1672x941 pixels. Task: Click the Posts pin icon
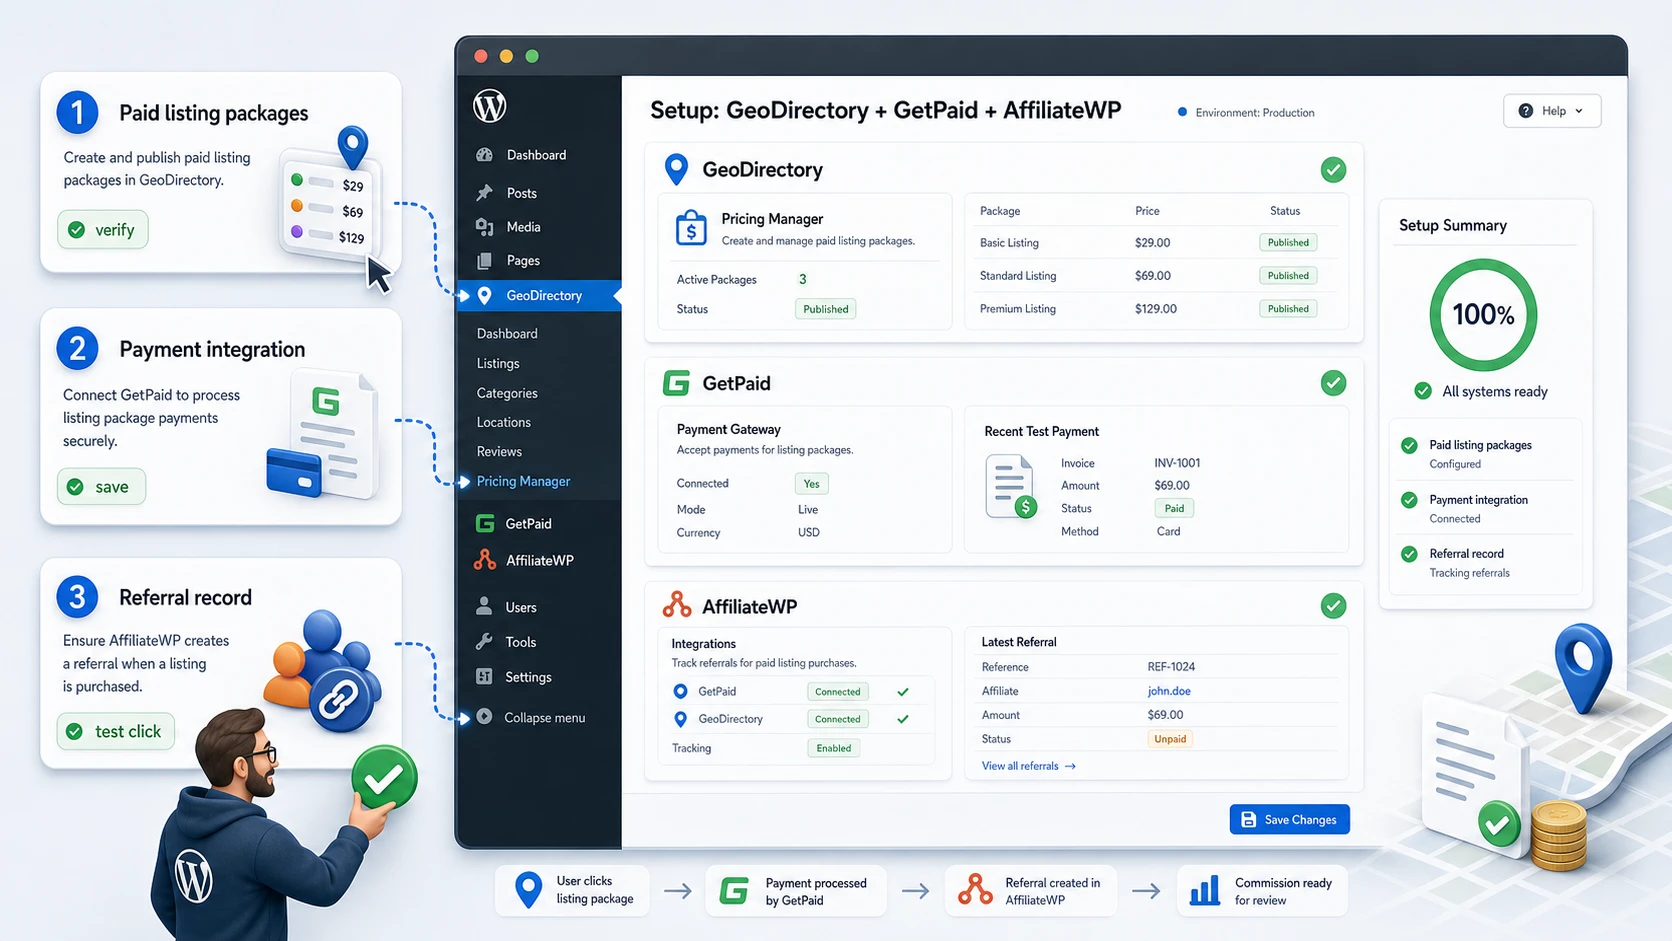(485, 192)
